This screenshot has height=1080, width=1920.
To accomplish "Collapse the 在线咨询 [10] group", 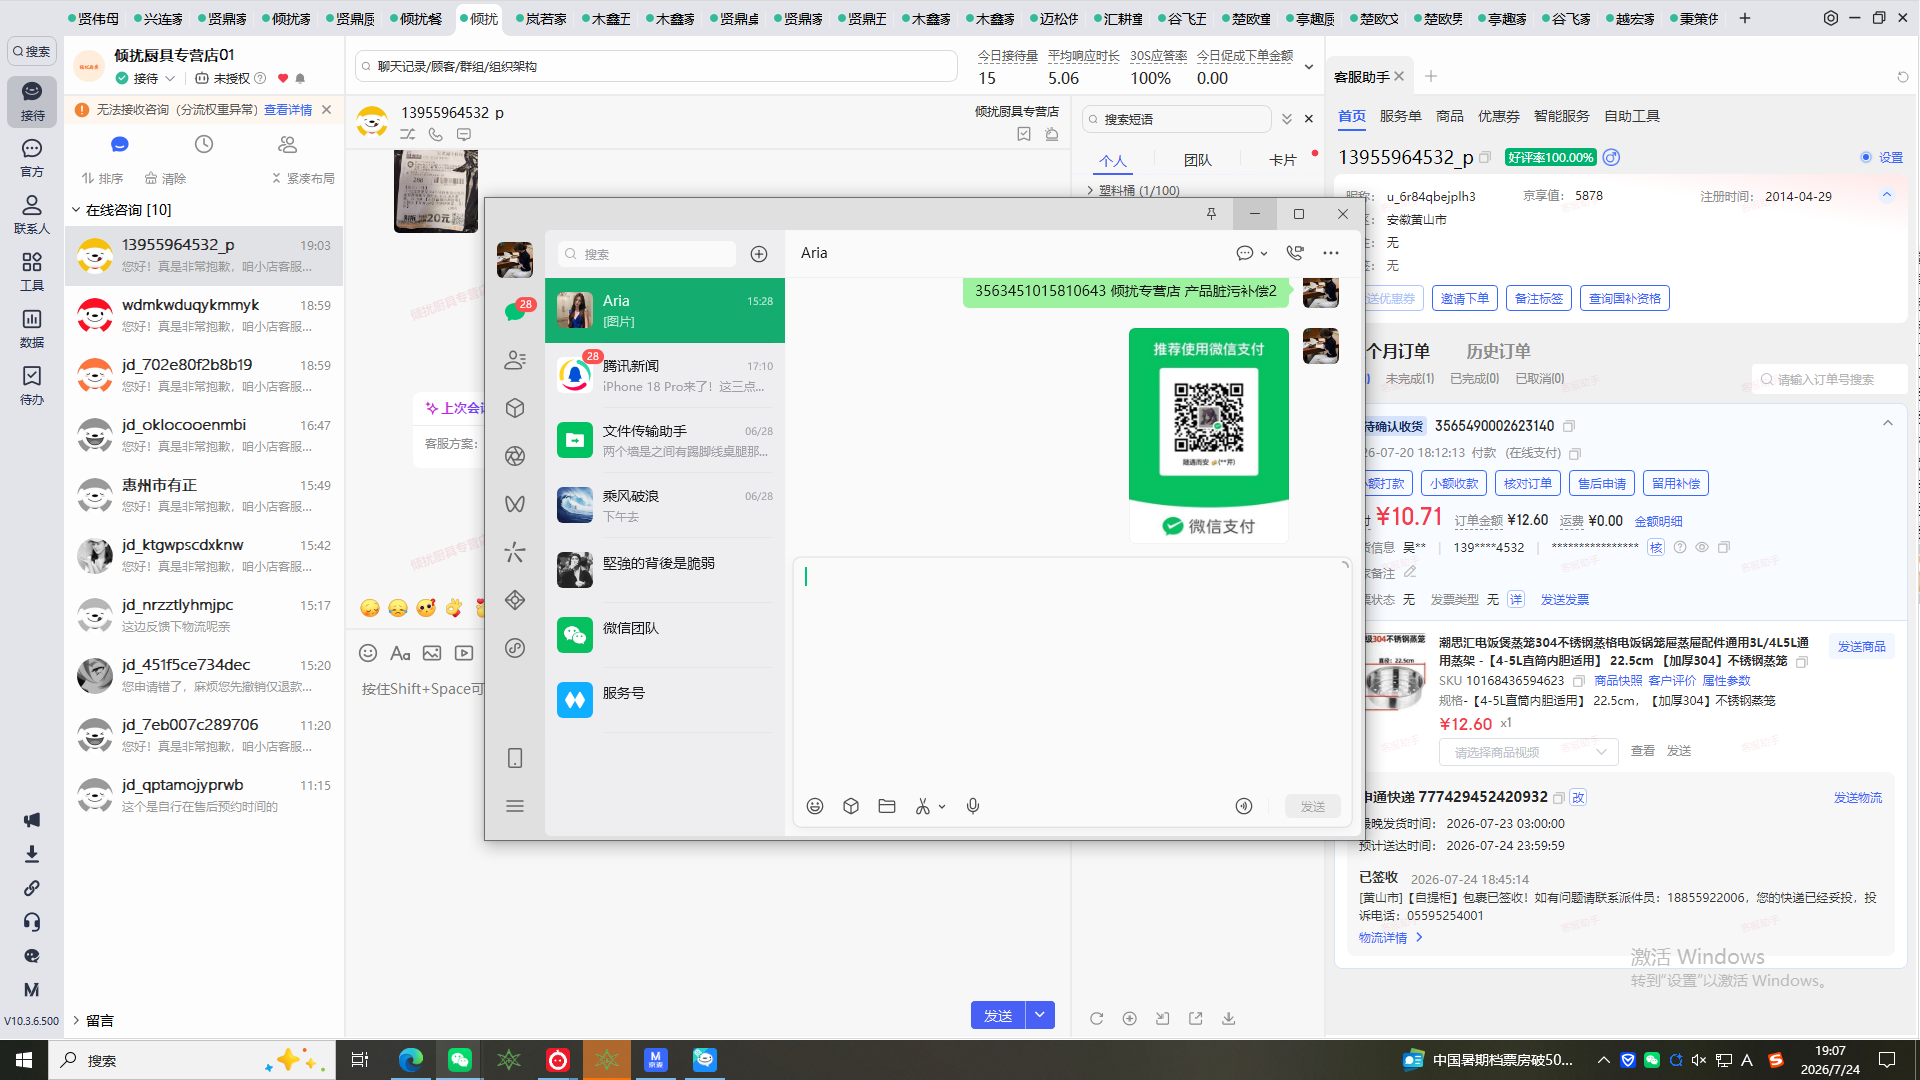I will [x=75, y=210].
